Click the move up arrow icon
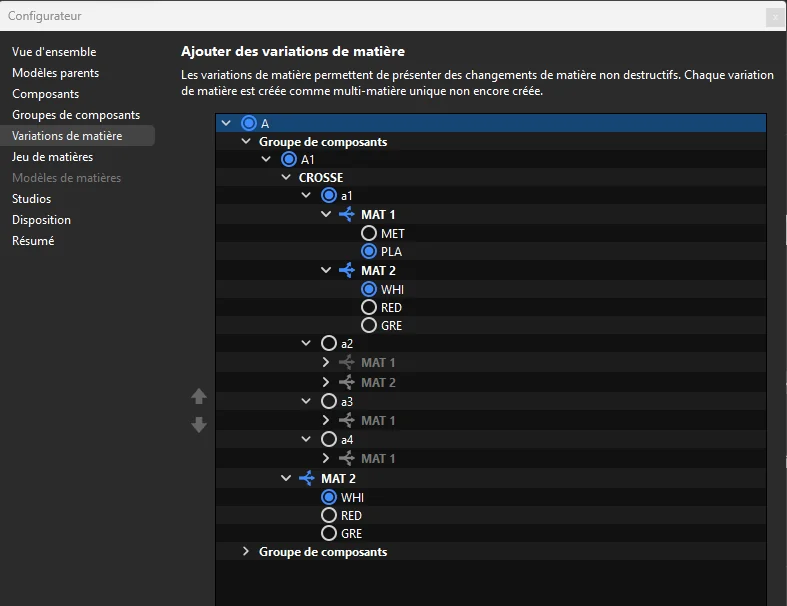 199,396
